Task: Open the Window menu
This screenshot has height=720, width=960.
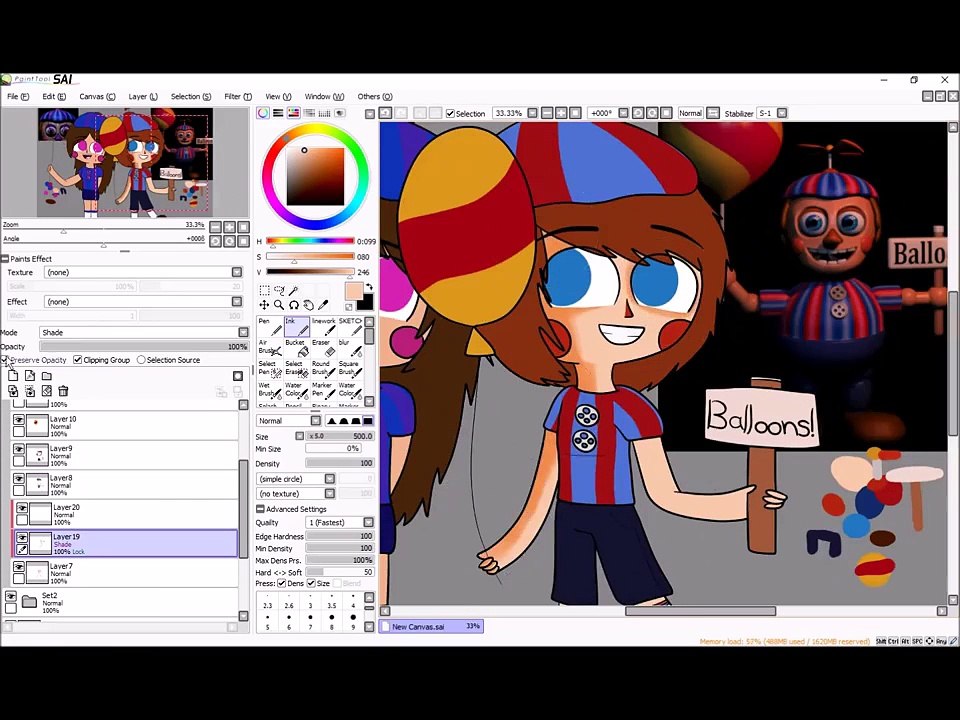Action: tap(324, 97)
